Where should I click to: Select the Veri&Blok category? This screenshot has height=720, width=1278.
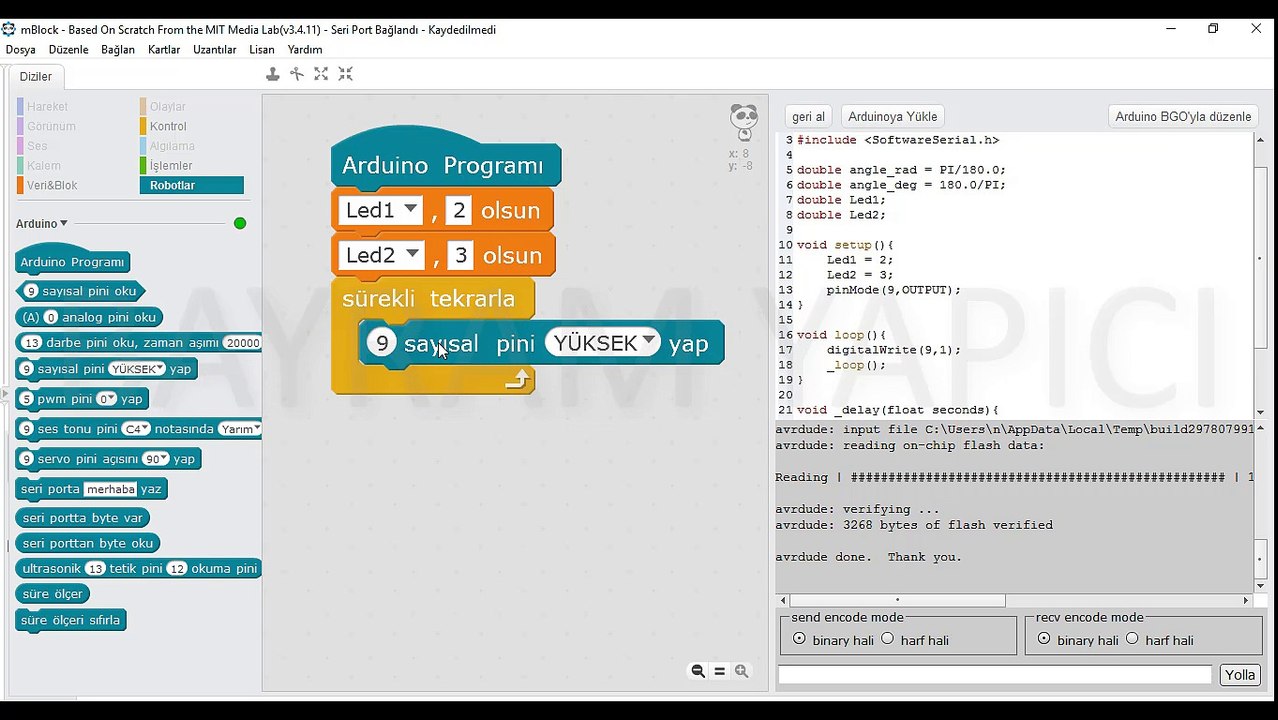tap(52, 185)
